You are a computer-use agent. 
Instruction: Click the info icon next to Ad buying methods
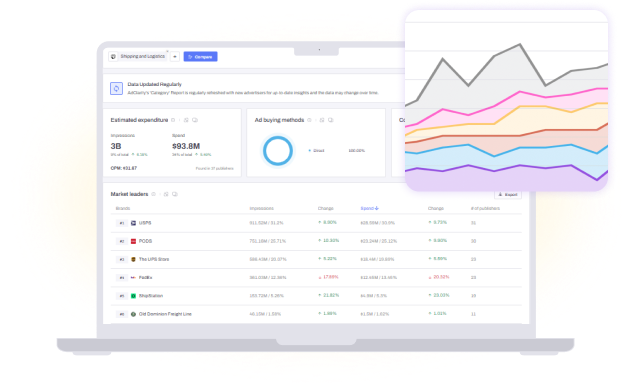coord(309,120)
